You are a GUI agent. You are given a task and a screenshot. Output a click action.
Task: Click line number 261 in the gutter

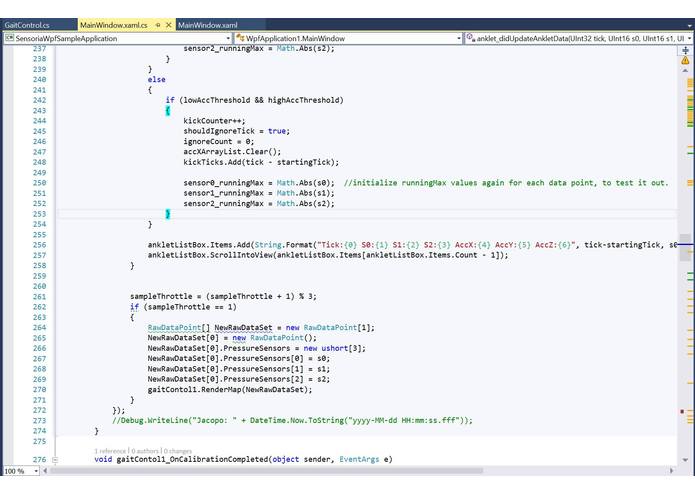pyautogui.click(x=39, y=296)
